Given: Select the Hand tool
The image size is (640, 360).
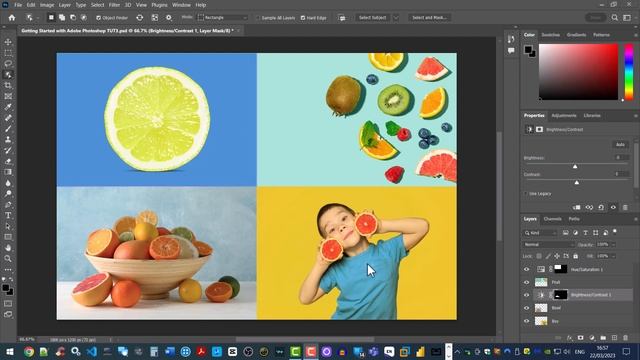Looking at the screenshot, I should coord(8,248).
